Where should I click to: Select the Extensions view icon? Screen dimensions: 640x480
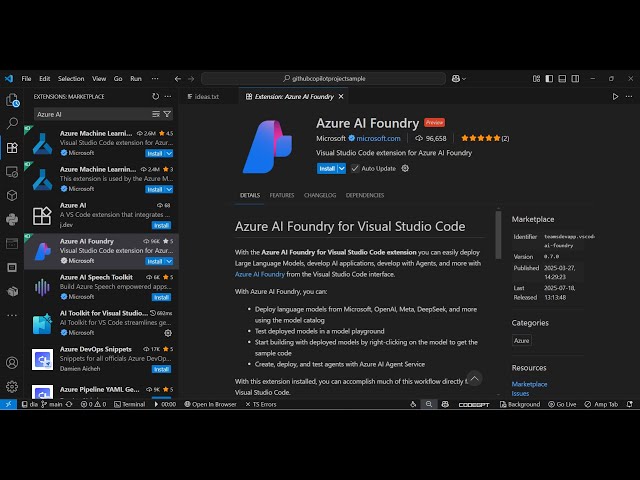(x=12, y=147)
